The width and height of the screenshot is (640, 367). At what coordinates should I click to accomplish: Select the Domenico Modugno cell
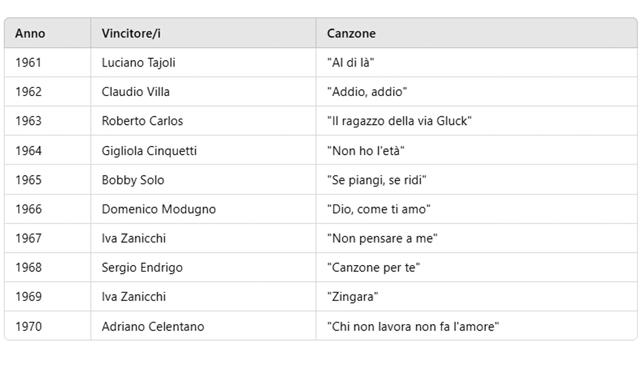203,209
